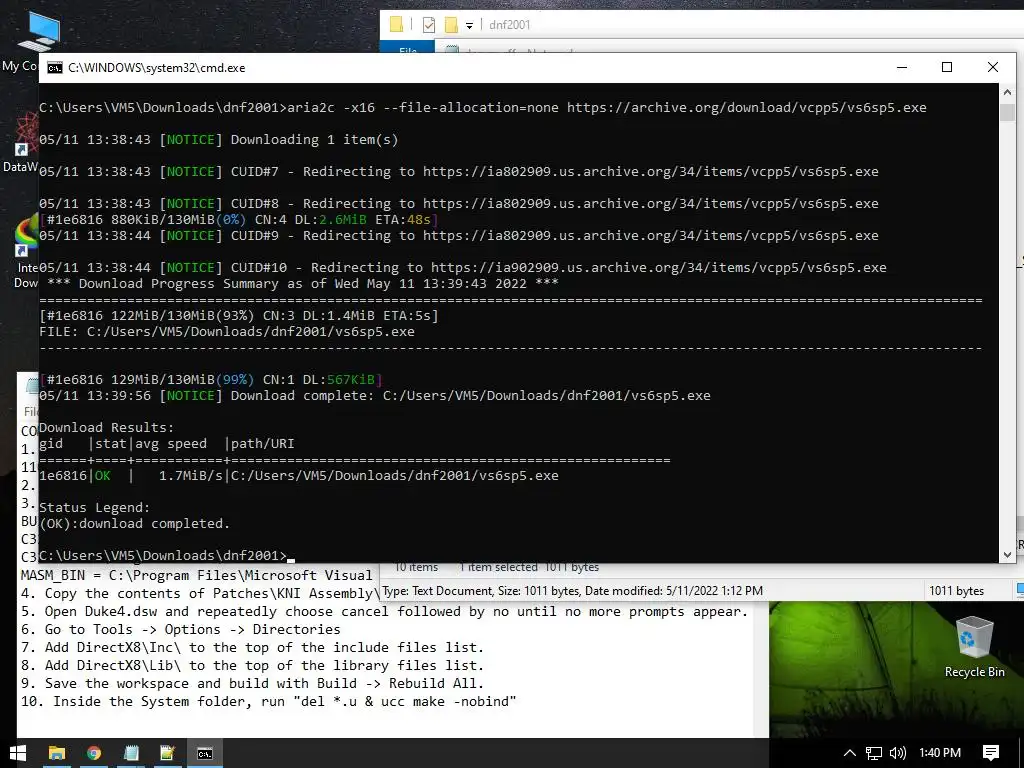Viewport: 1024px width, 768px height.
Task: Click the green OK status in results
Action: click(x=103, y=475)
